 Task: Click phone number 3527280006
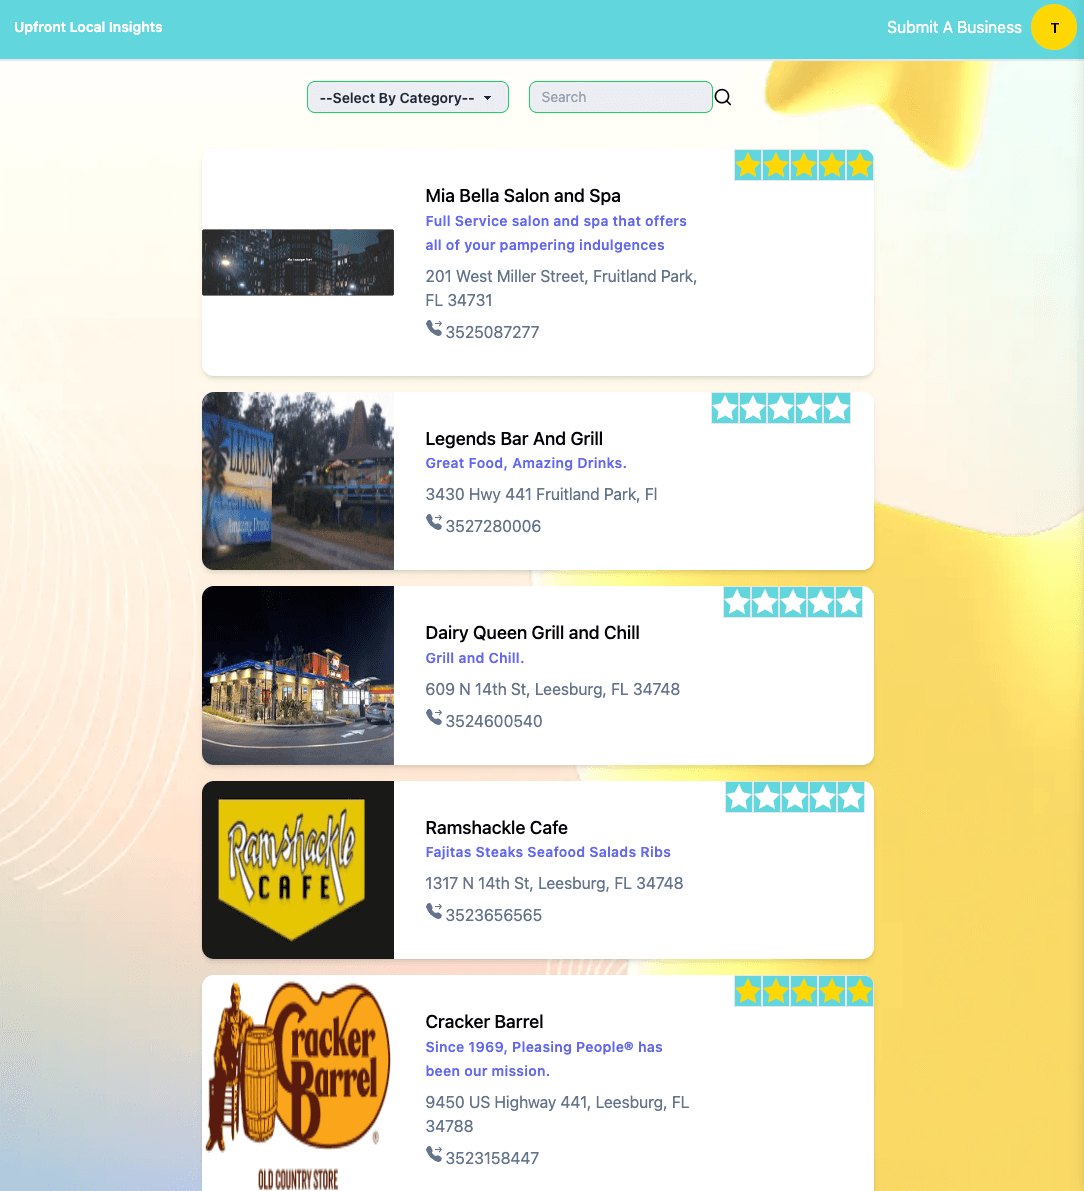(x=493, y=526)
